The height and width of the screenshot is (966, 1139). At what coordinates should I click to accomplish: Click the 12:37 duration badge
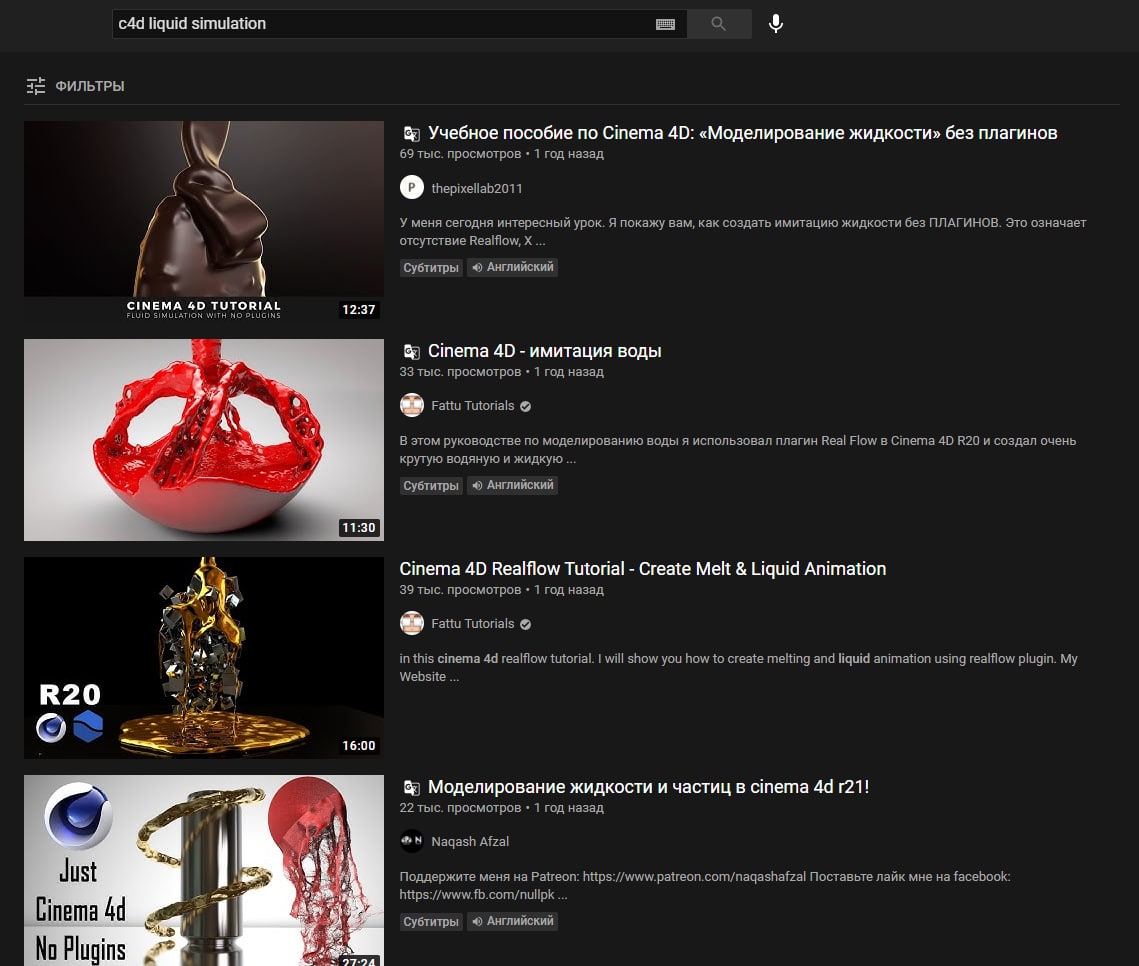click(359, 309)
